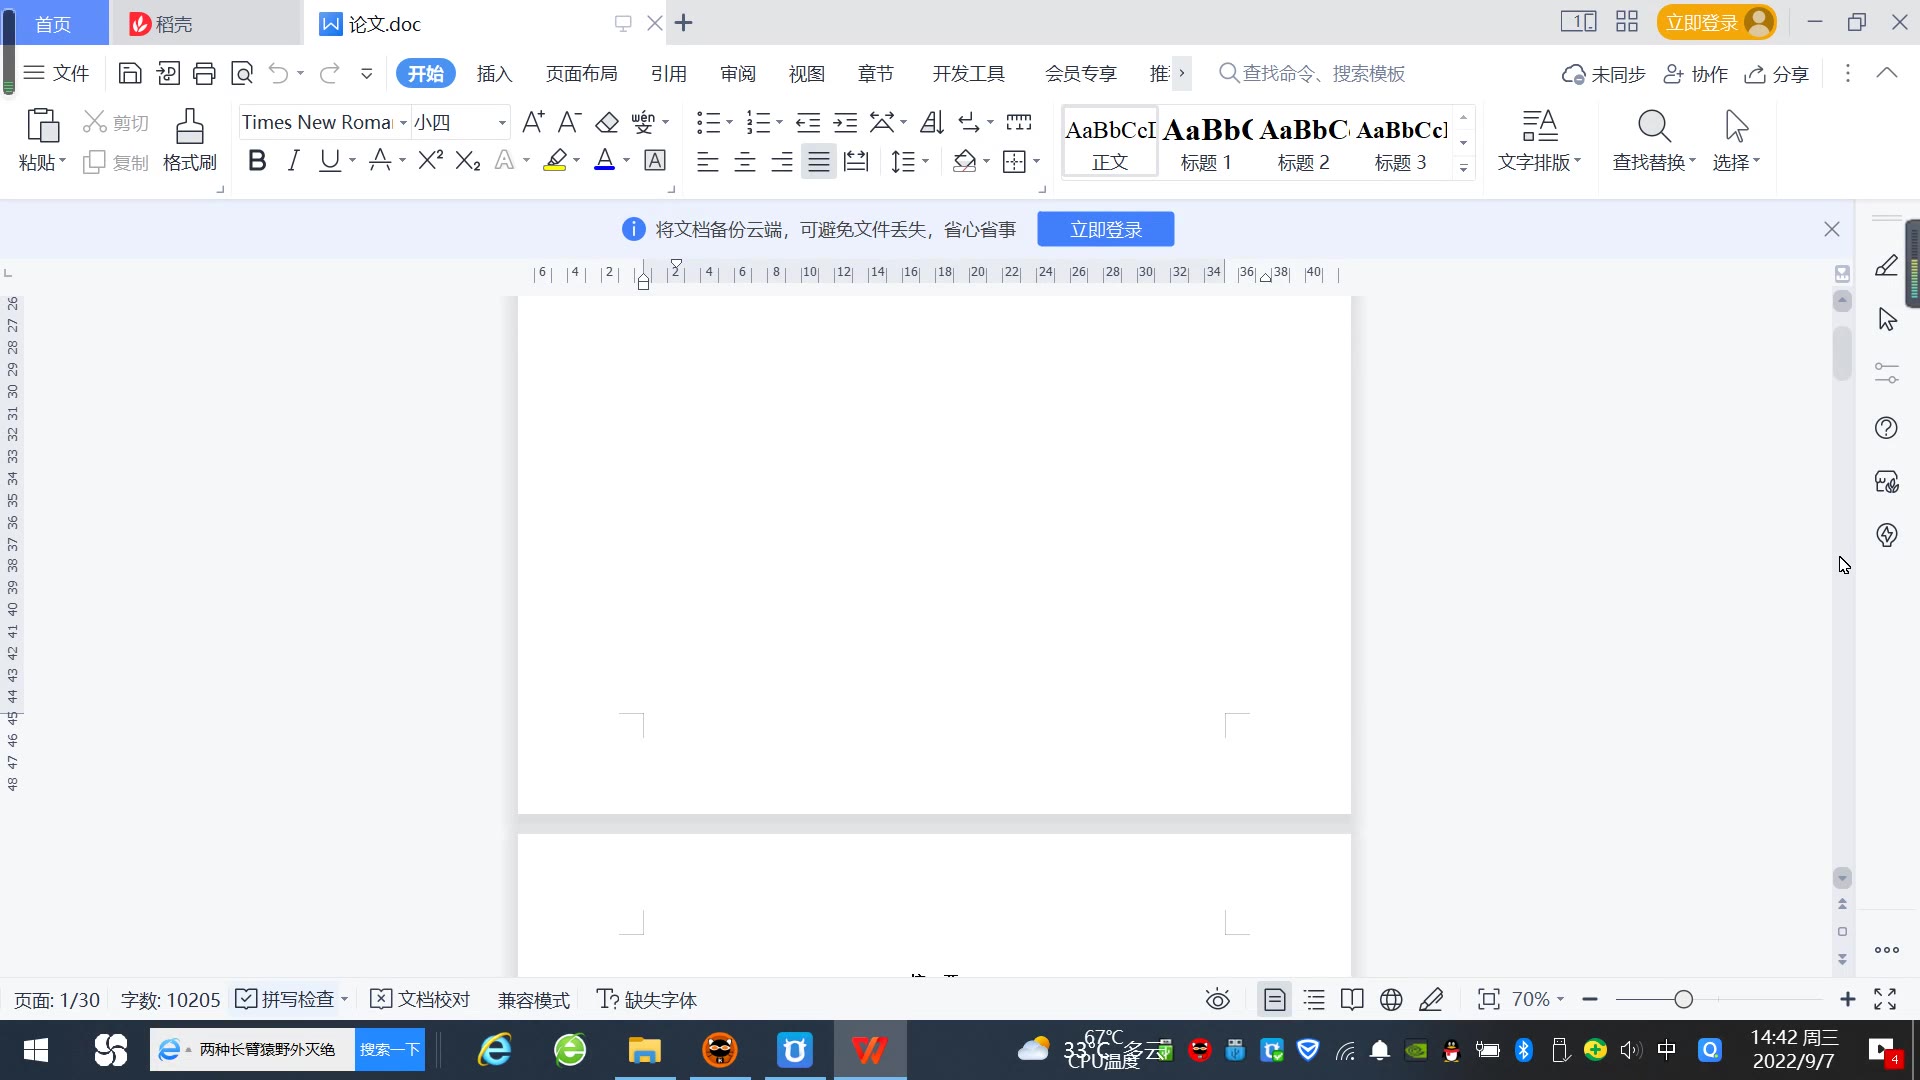Close the cloud backup notification banner
1920x1080 pixels.
[x=1831, y=229]
